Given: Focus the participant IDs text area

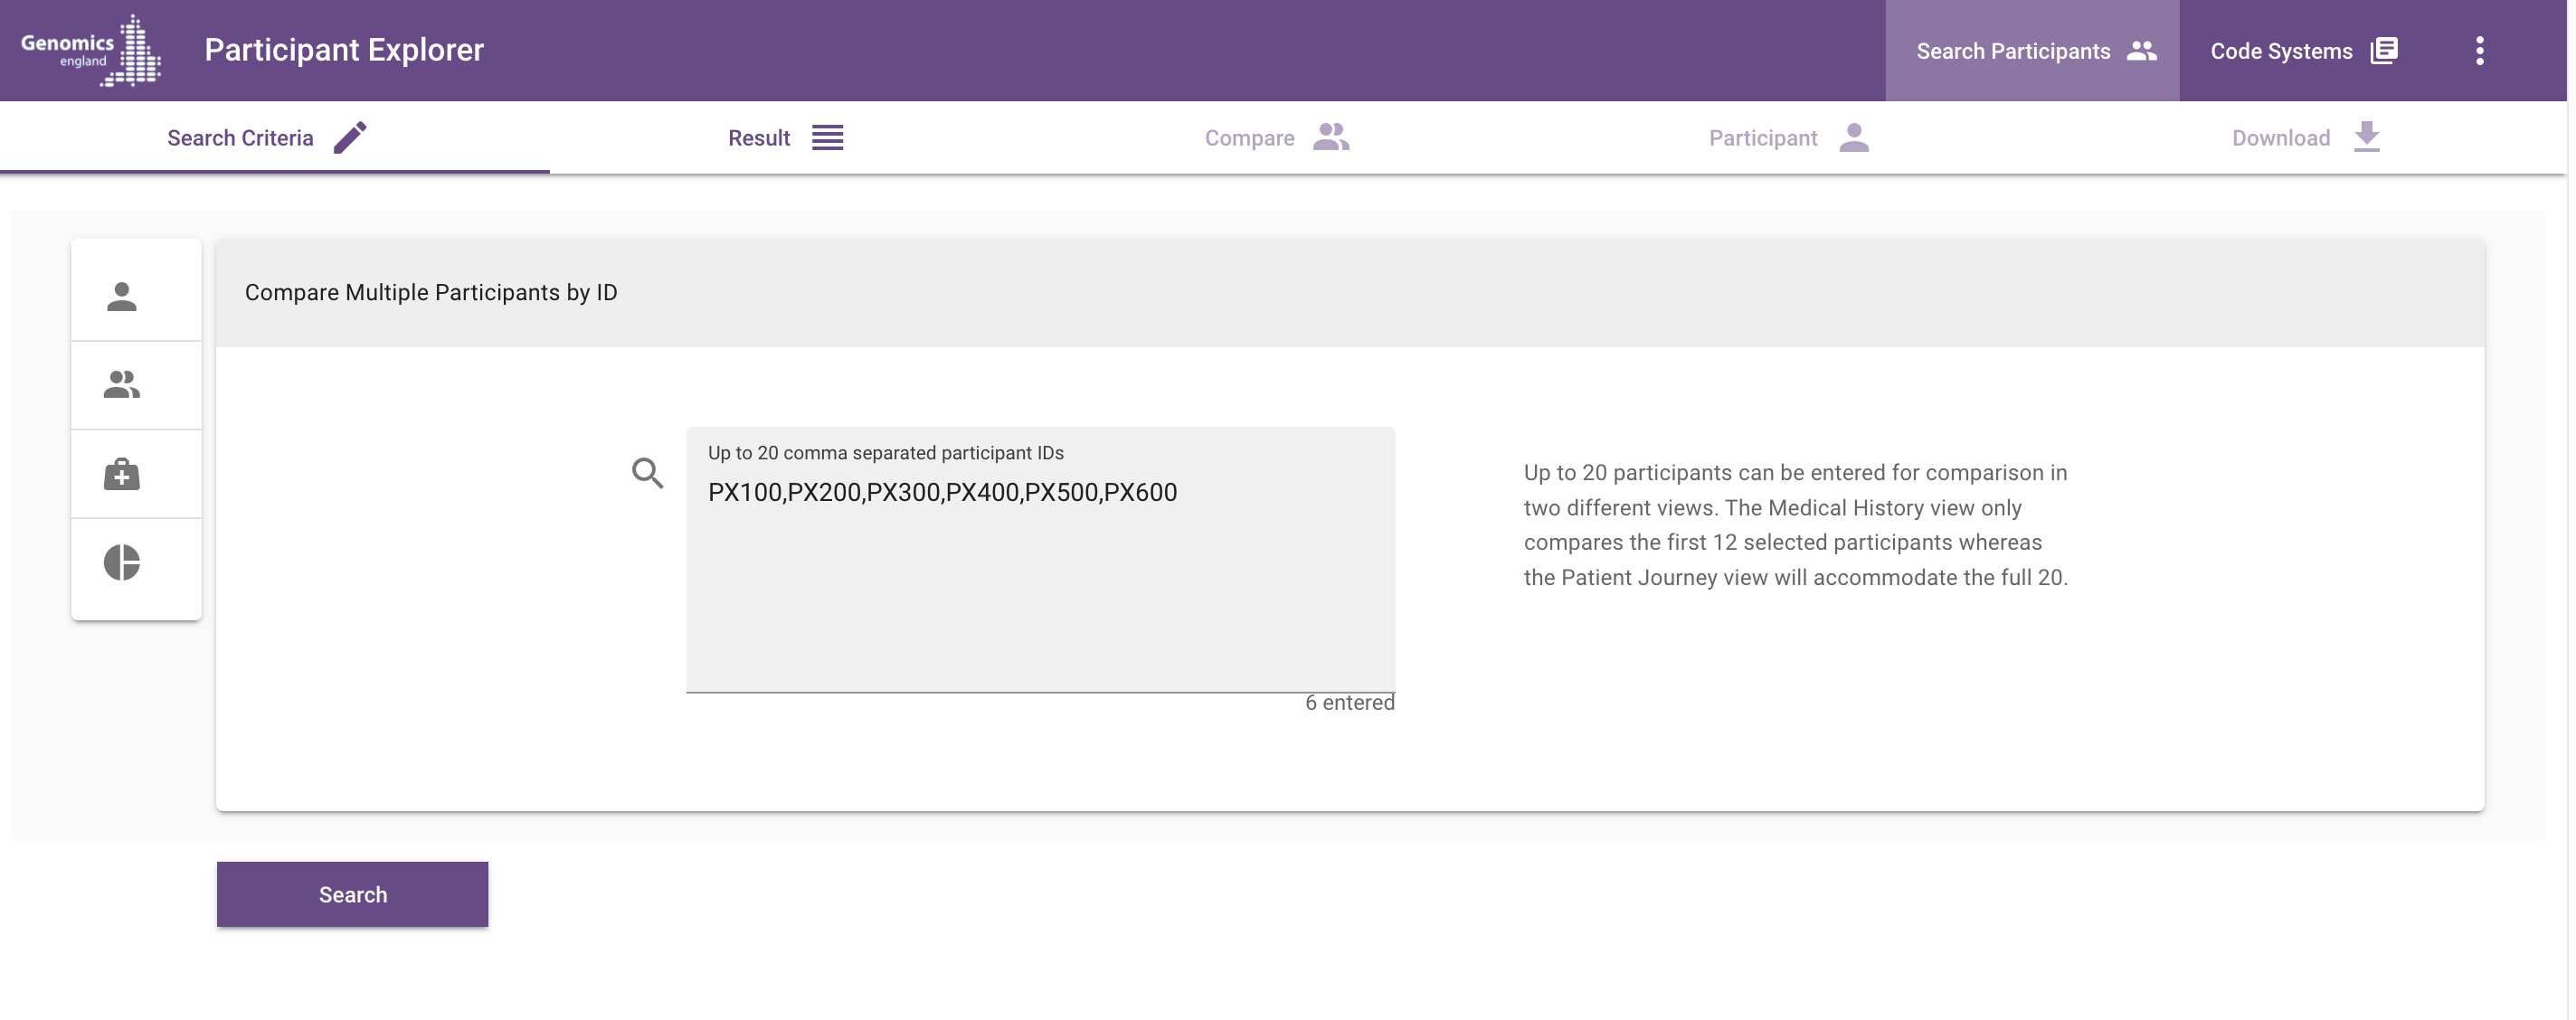Looking at the screenshot, I should pos(1040,559).
